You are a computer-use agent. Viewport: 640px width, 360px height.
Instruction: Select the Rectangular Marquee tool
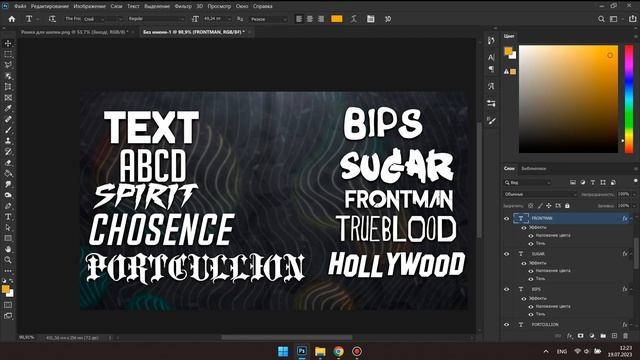point(8,54)
